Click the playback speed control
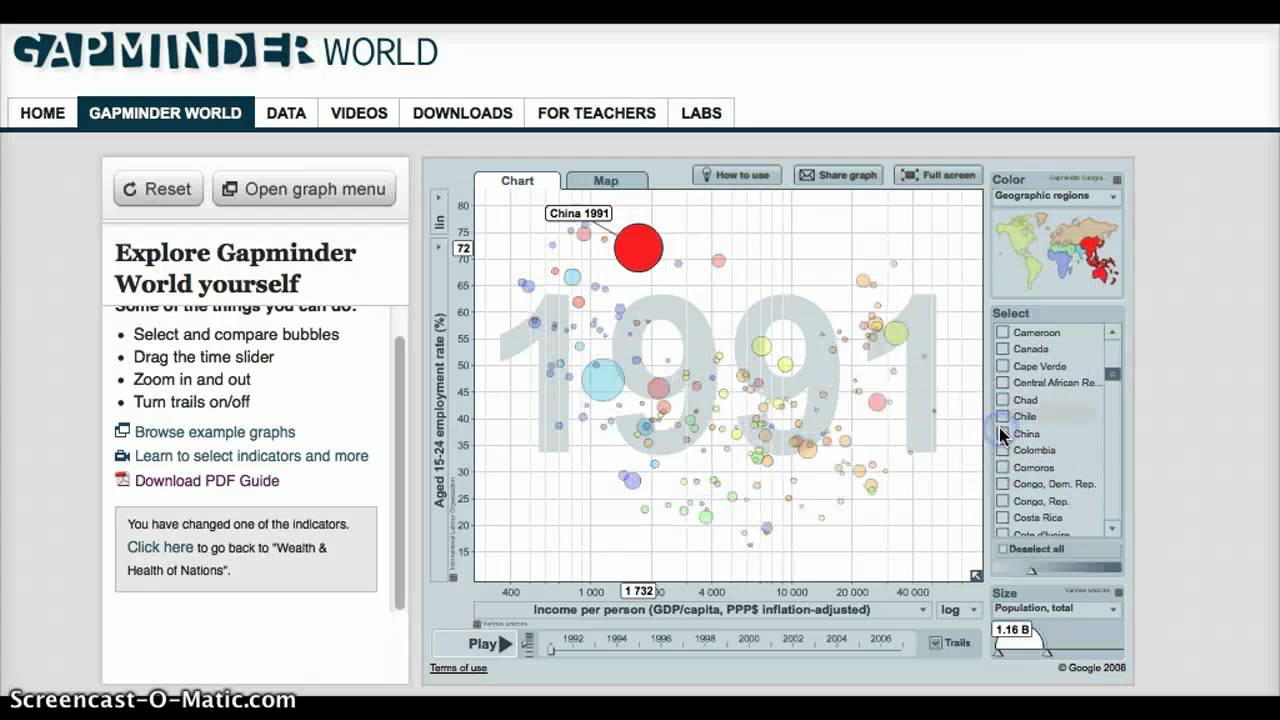 [527, 644]
